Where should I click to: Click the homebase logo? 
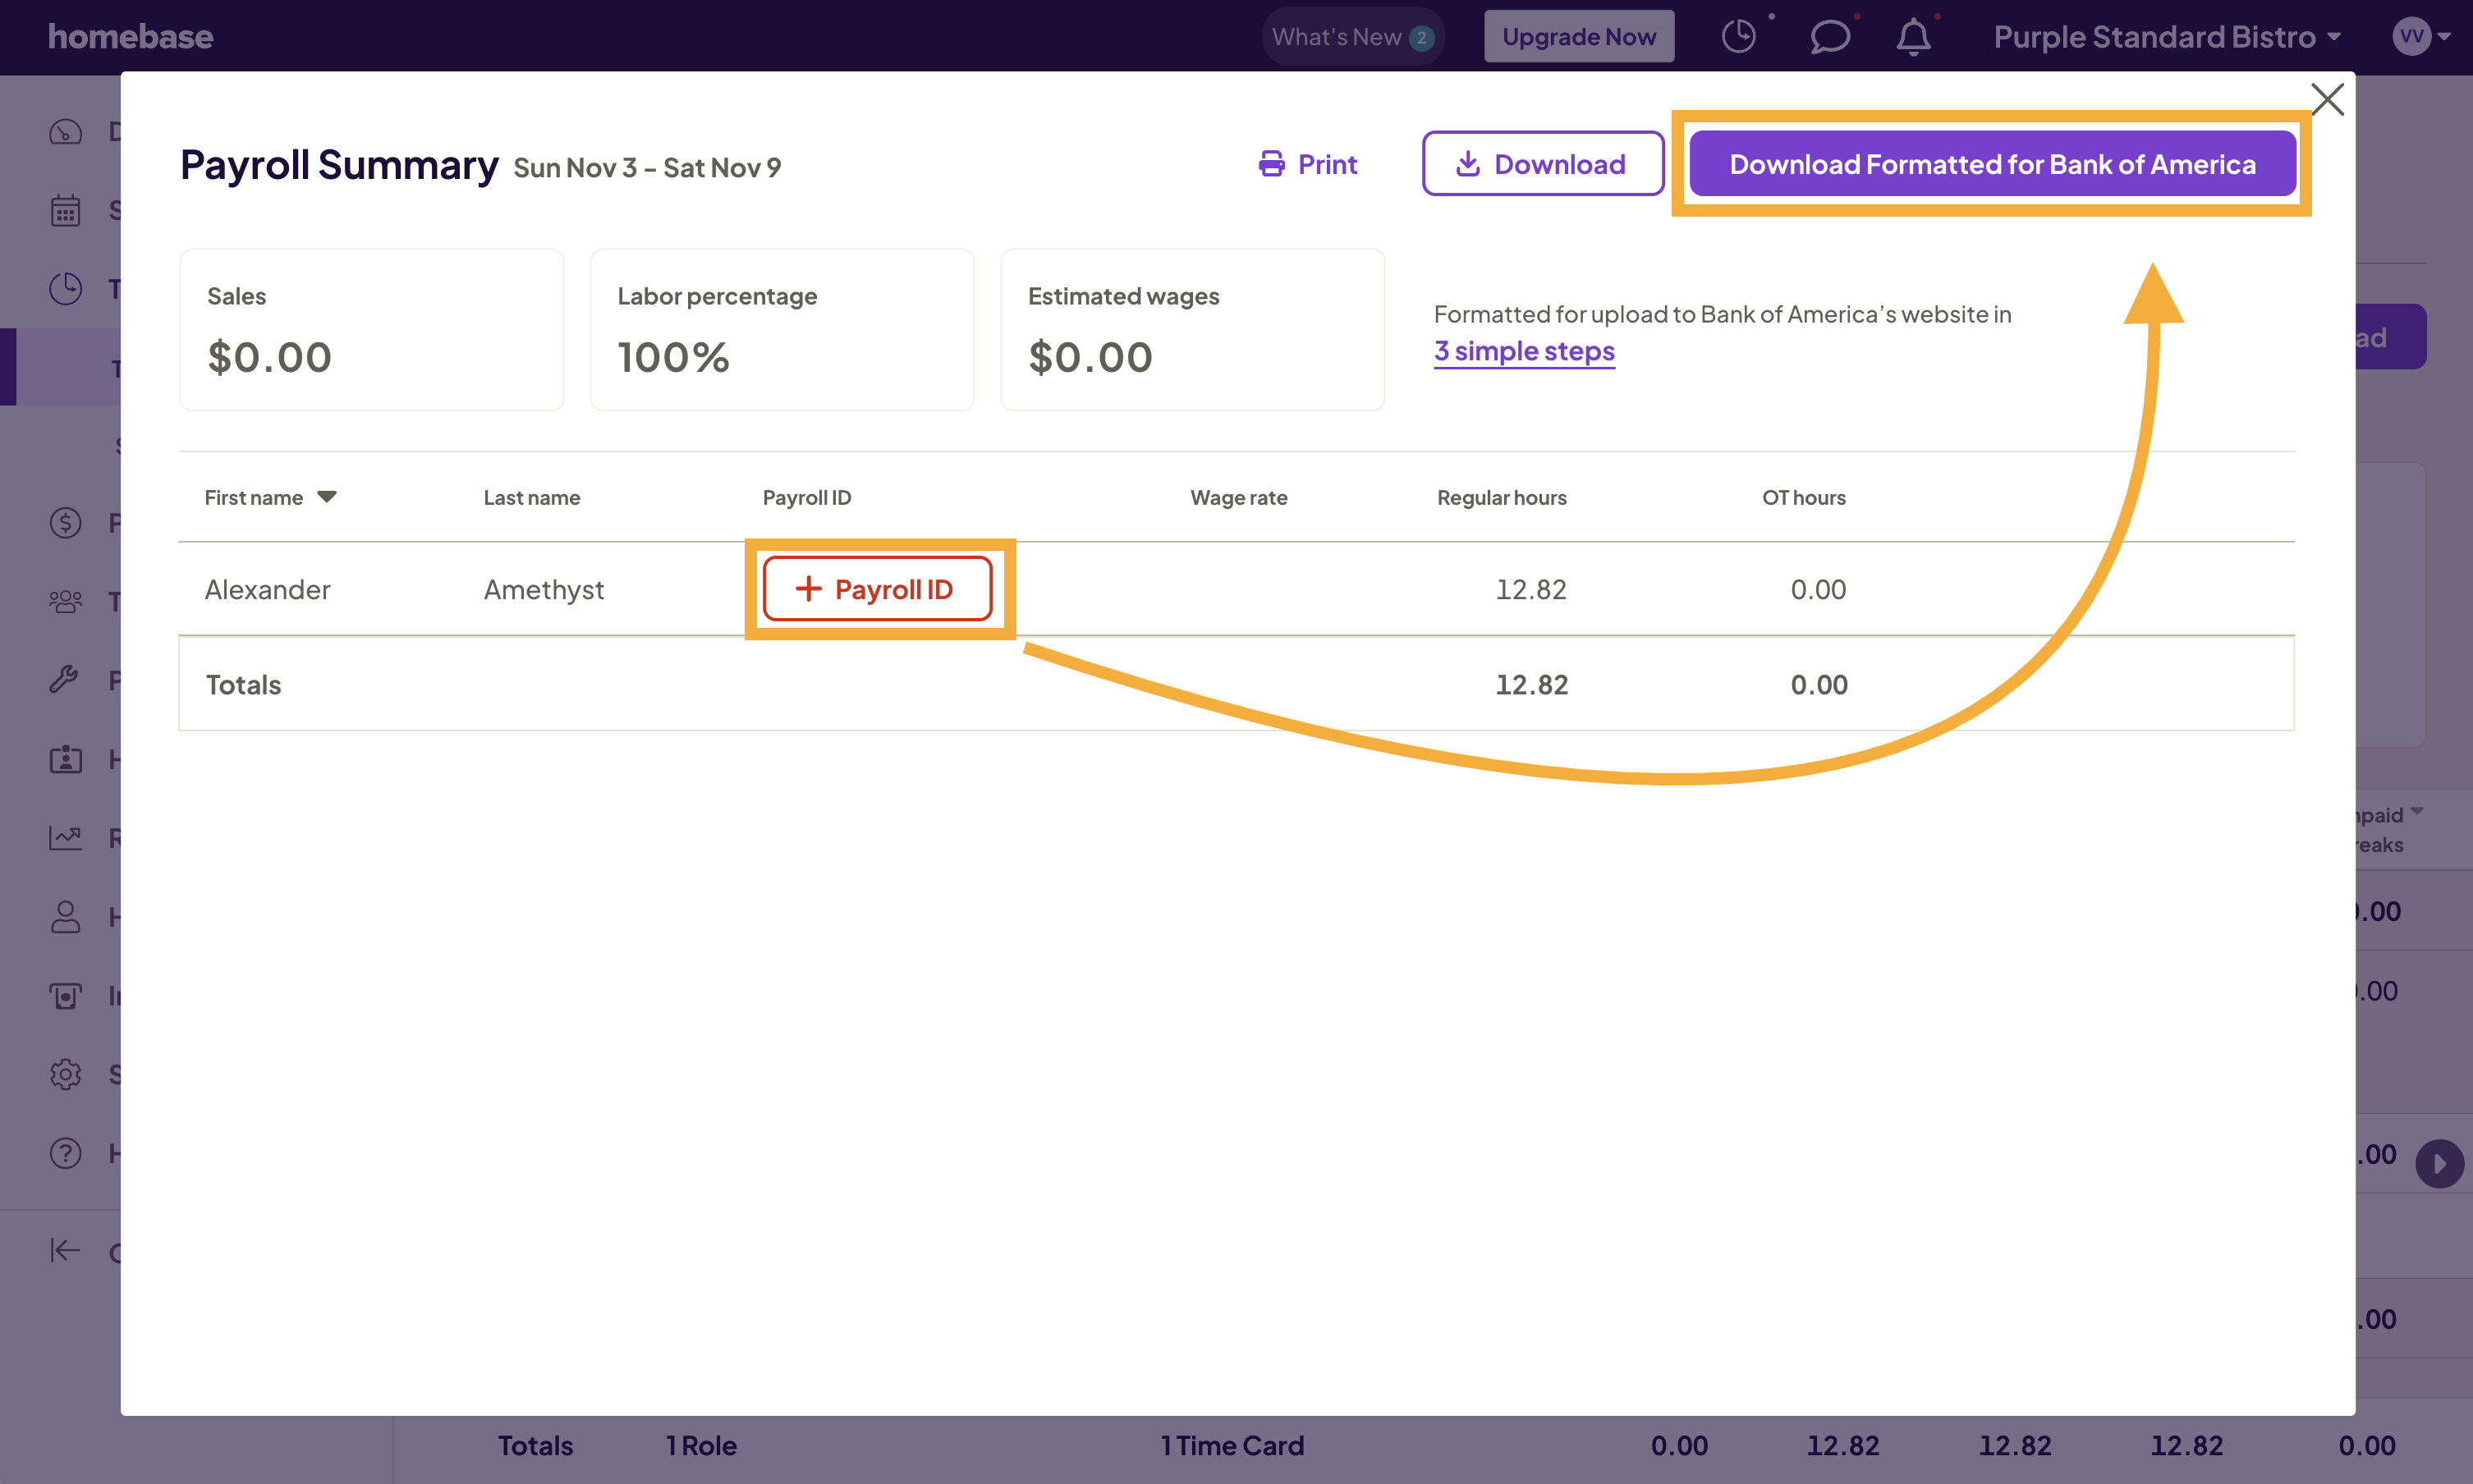click(130, 37)
